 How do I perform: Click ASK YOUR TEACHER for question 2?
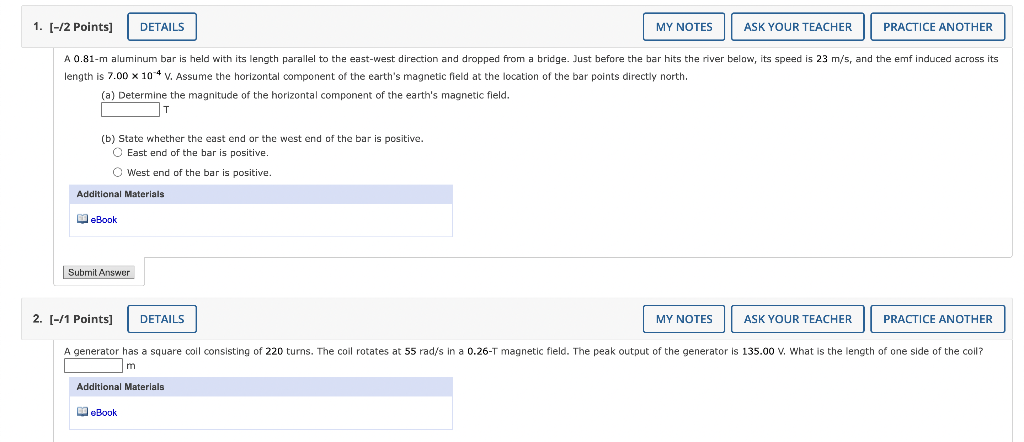798,319
